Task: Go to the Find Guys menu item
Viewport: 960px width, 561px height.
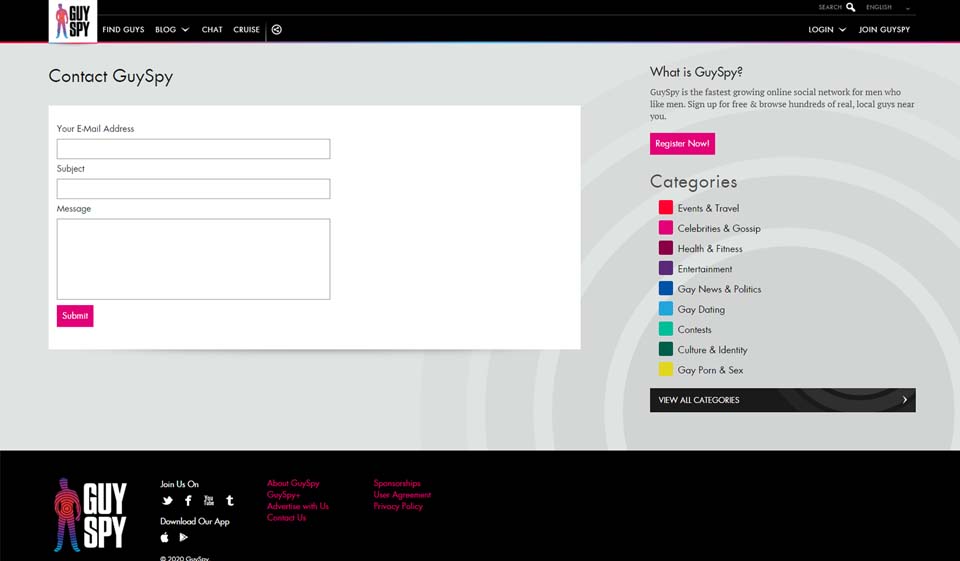Action: click(x=123, y=30)
